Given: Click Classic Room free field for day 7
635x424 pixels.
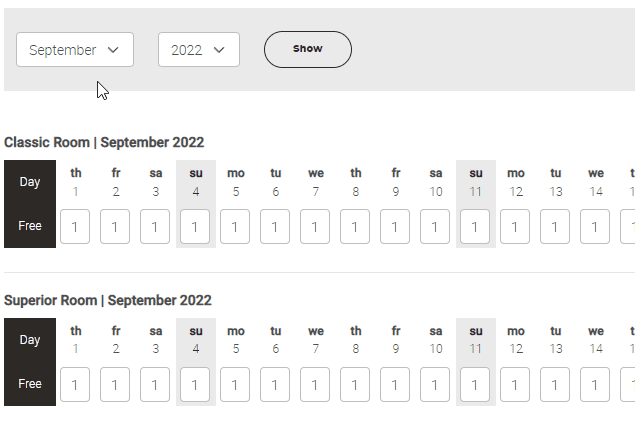Looking at the screenshot, I should point(315,226).
